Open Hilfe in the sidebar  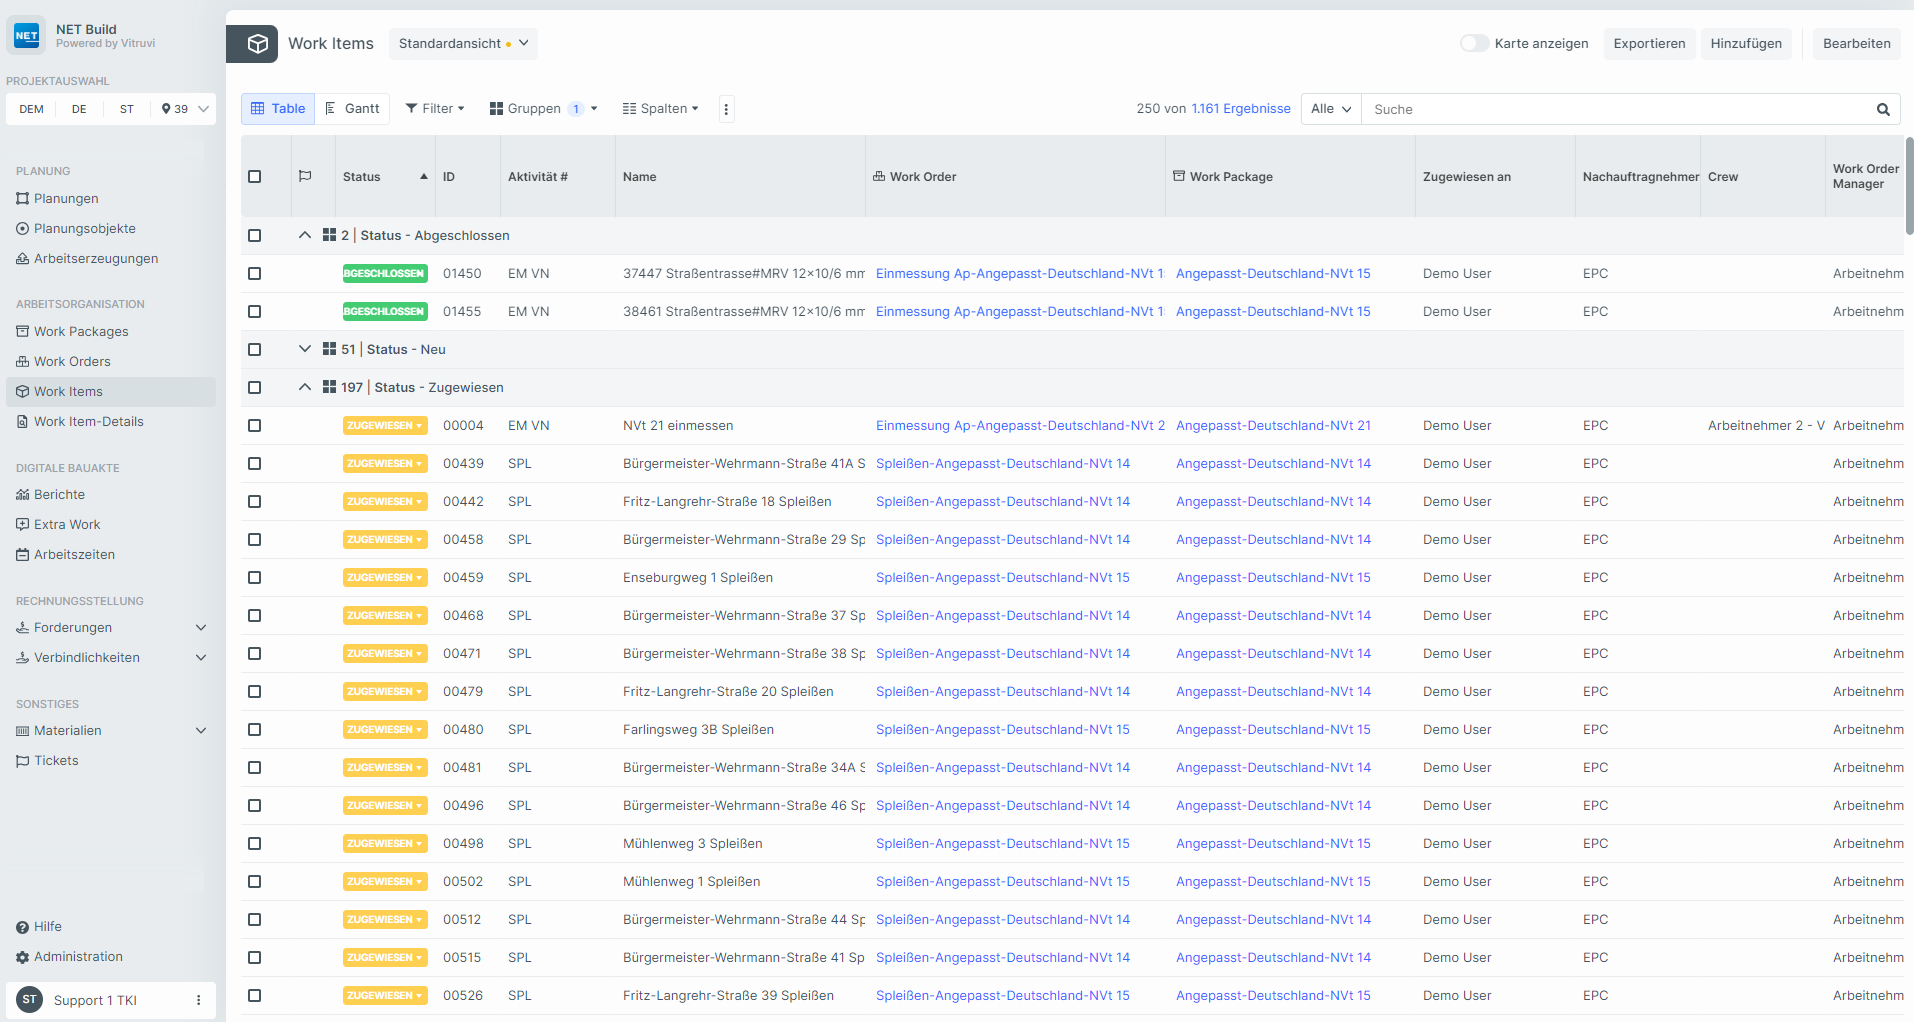point(47,927)
